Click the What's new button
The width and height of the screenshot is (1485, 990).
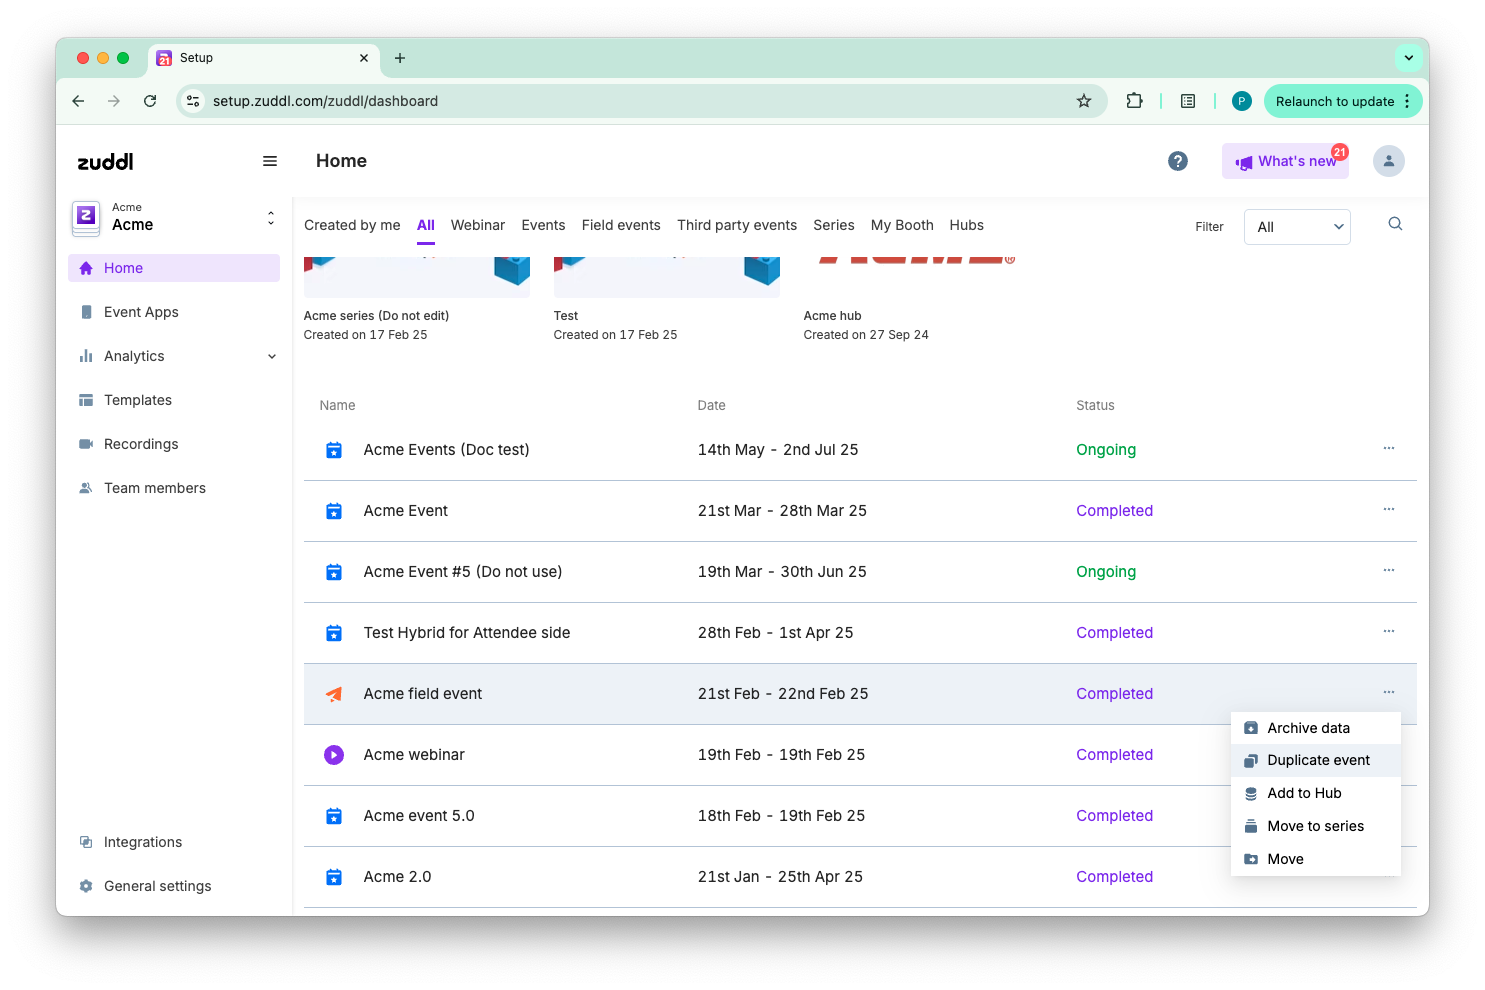(x=1285, y=161)
